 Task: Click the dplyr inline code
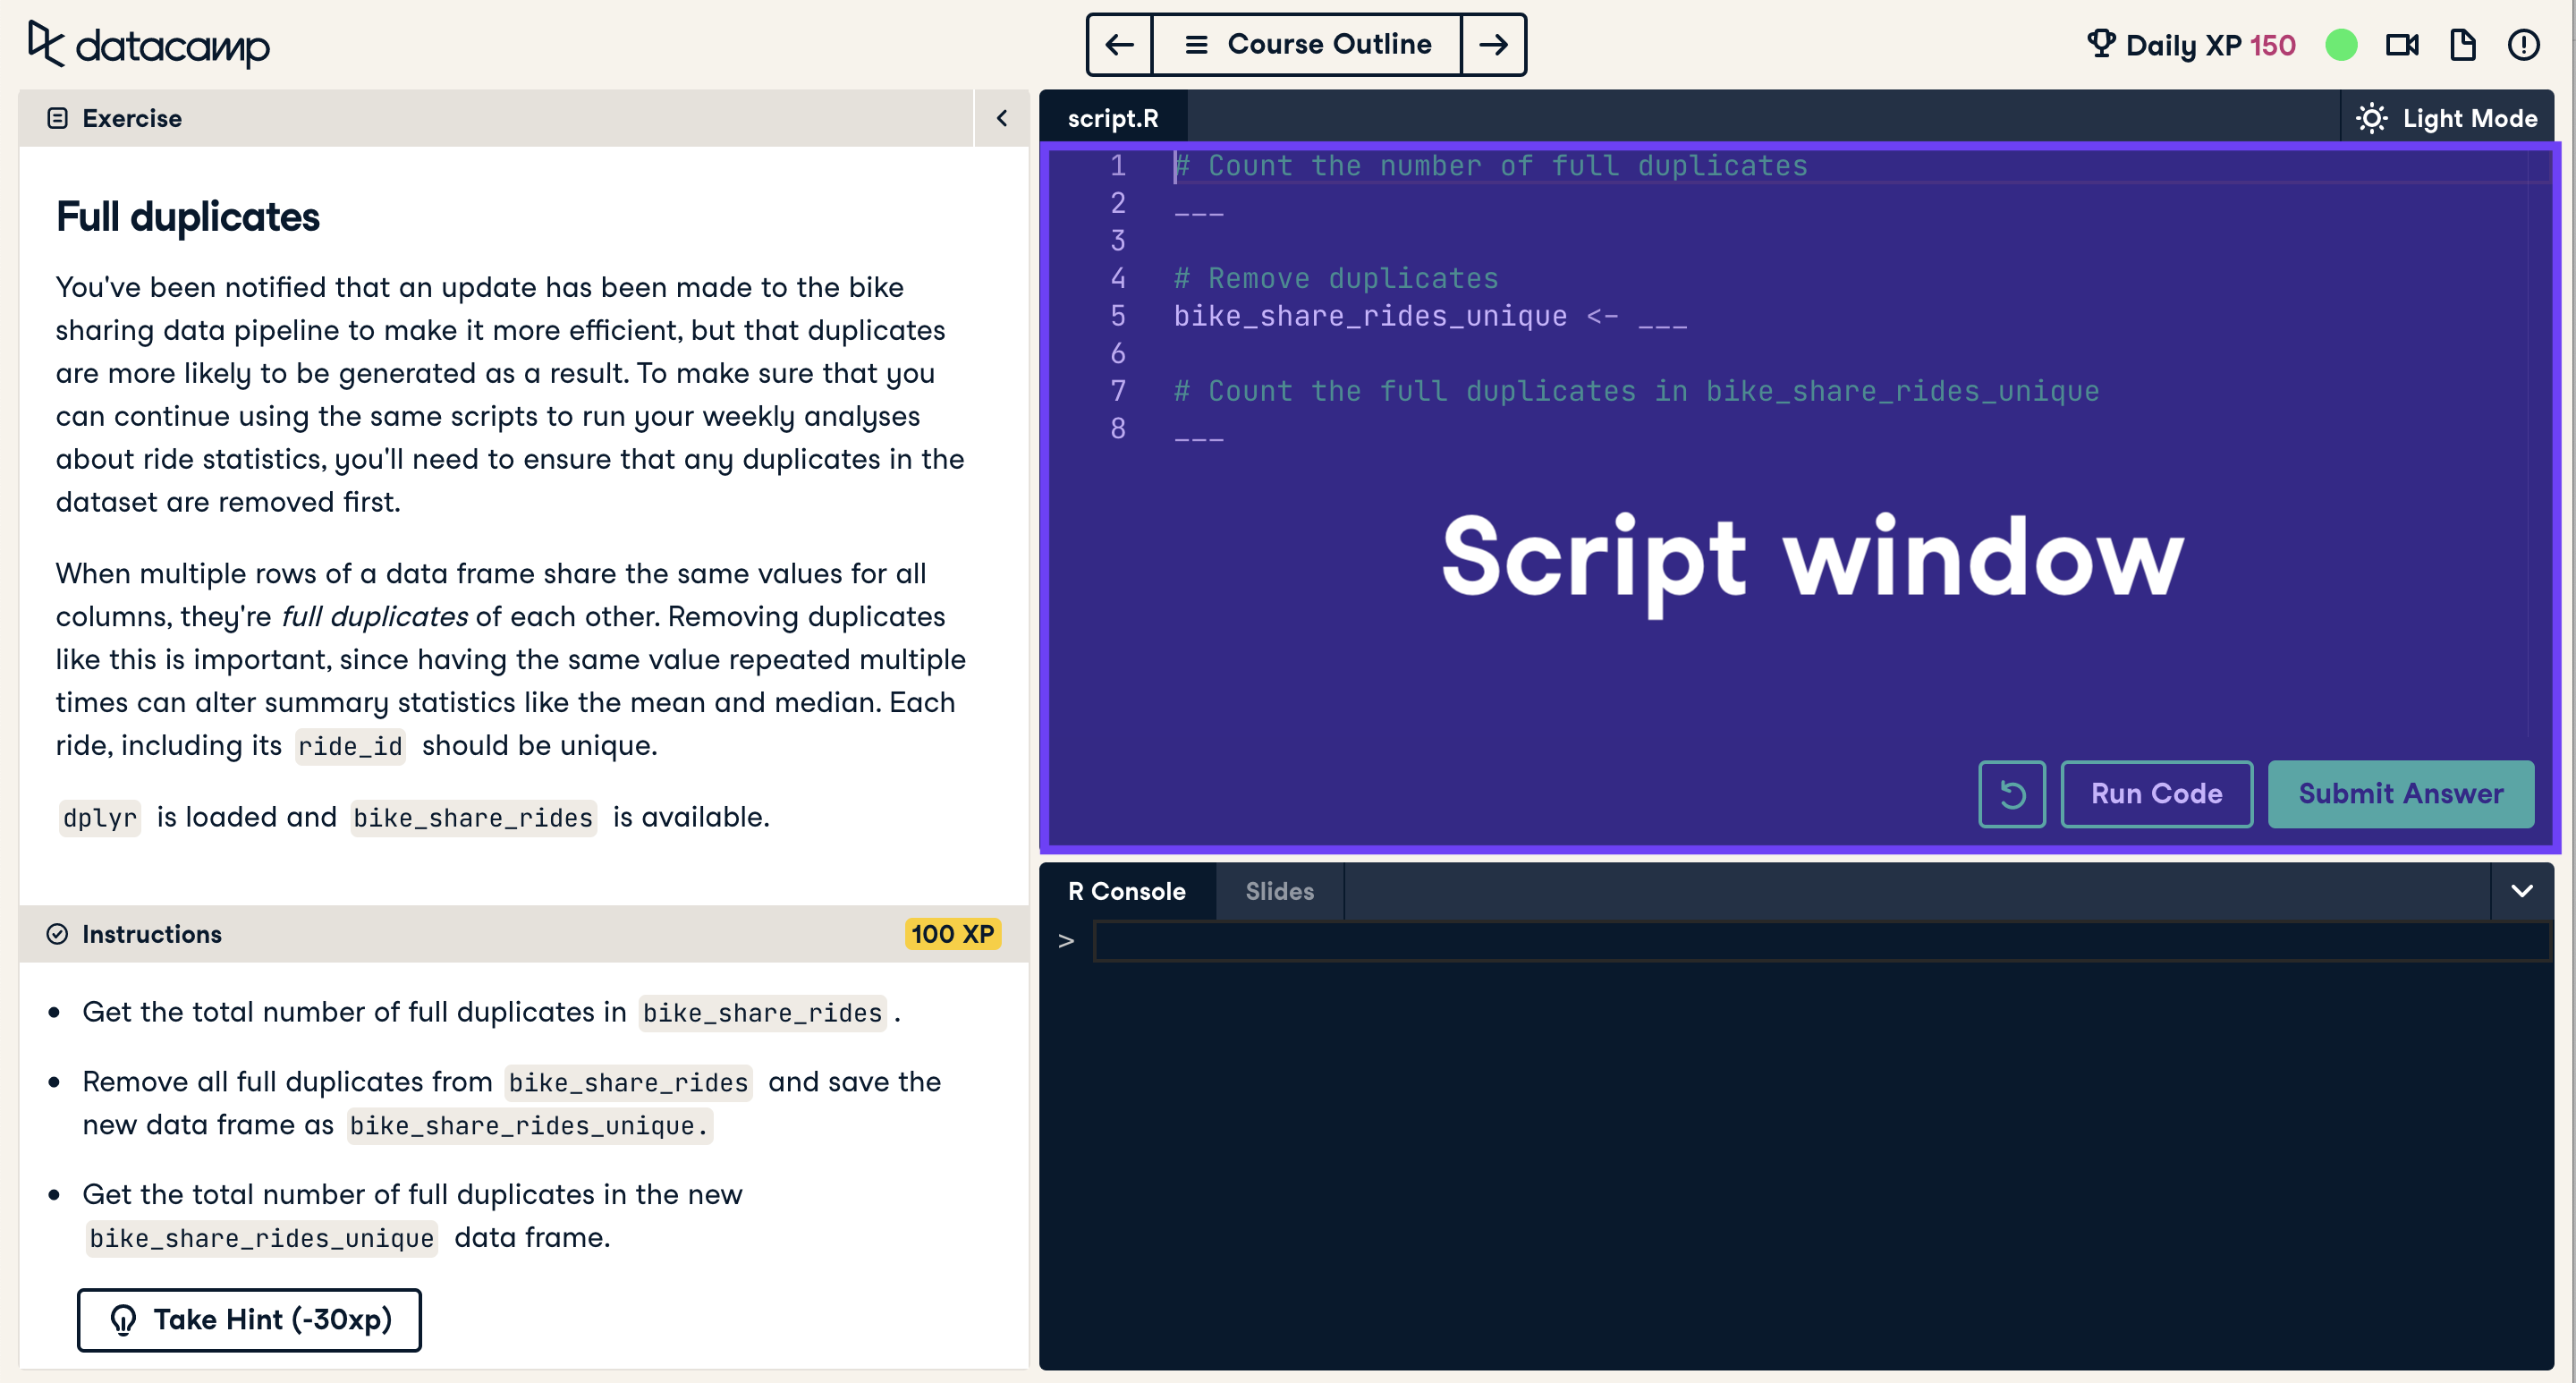pos(99,818)
